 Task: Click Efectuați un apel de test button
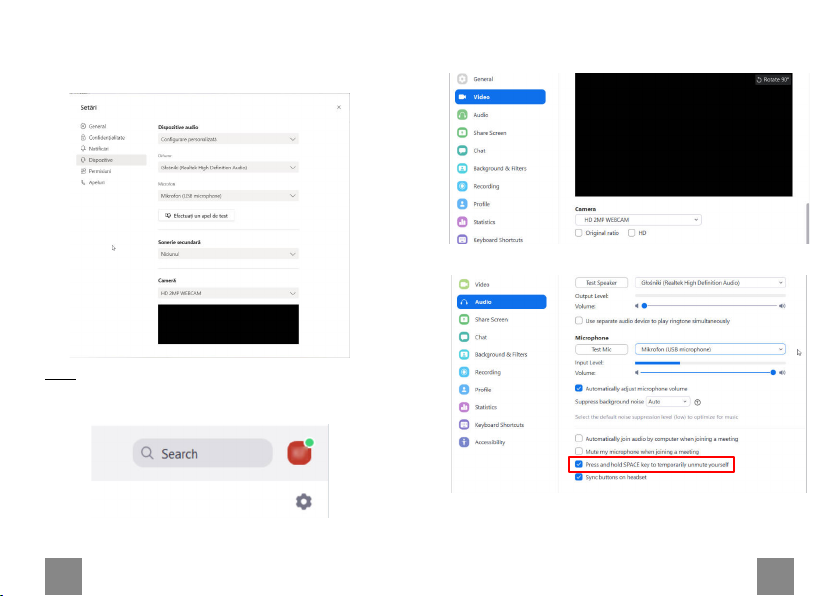[196, 216]
